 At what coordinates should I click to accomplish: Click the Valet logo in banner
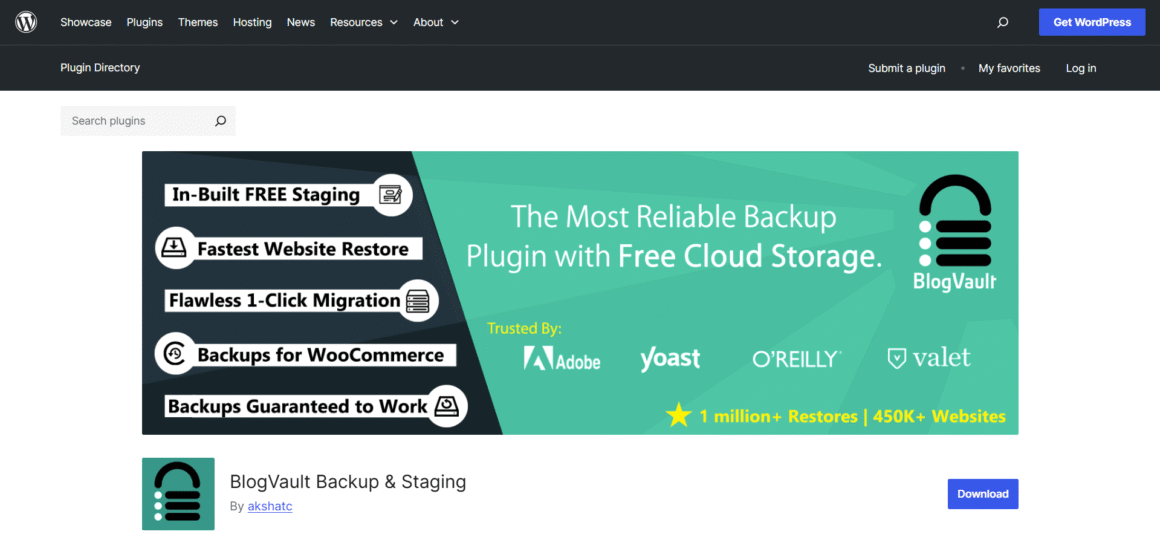click(x=928, y=359)
